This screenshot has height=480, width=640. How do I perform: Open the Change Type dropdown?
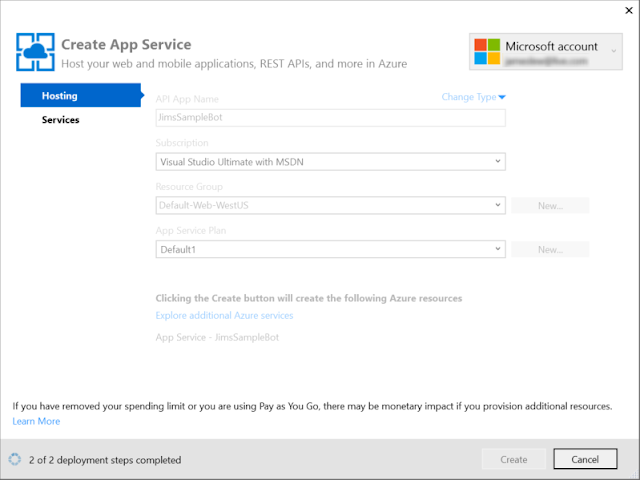(x=473, y=97)
